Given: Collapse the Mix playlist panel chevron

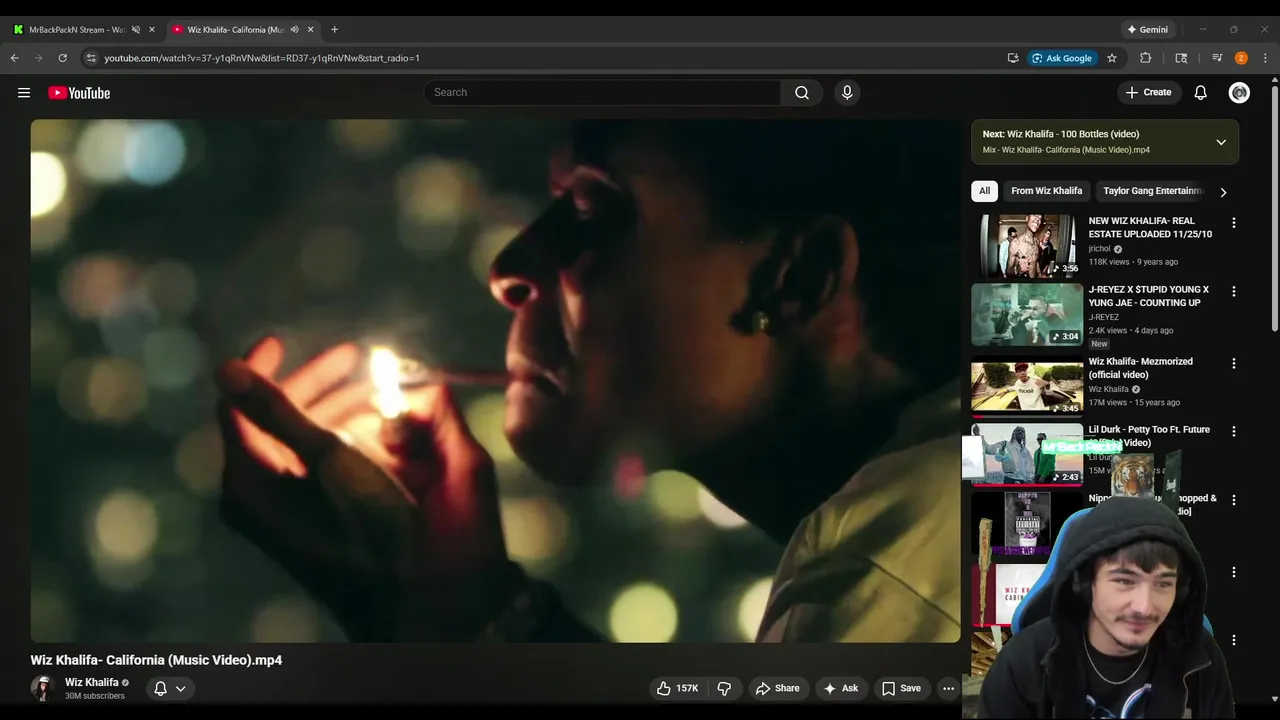Looking at the screenshot, I should [1221, 142].
